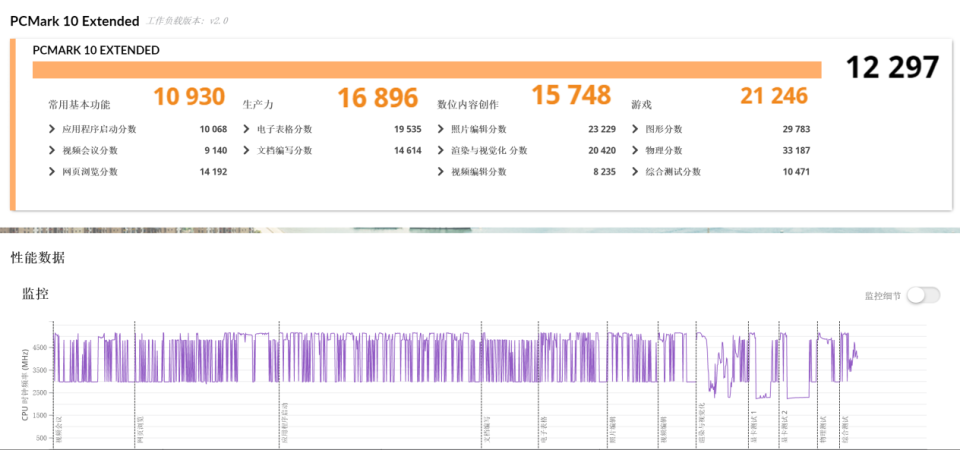Click the 2500 y-axis tick label
The image size is (960, 450).
(39, 392)
